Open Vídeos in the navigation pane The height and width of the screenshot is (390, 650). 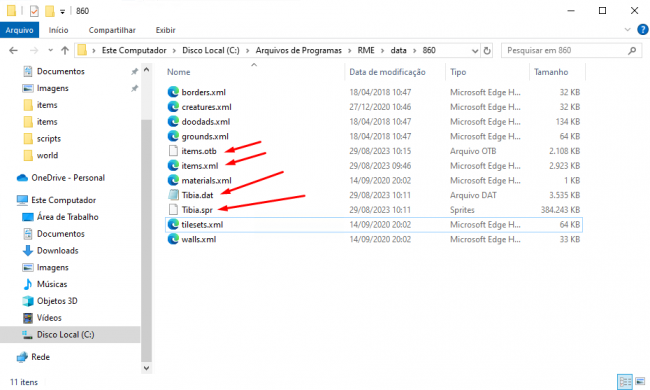point(42,318)
